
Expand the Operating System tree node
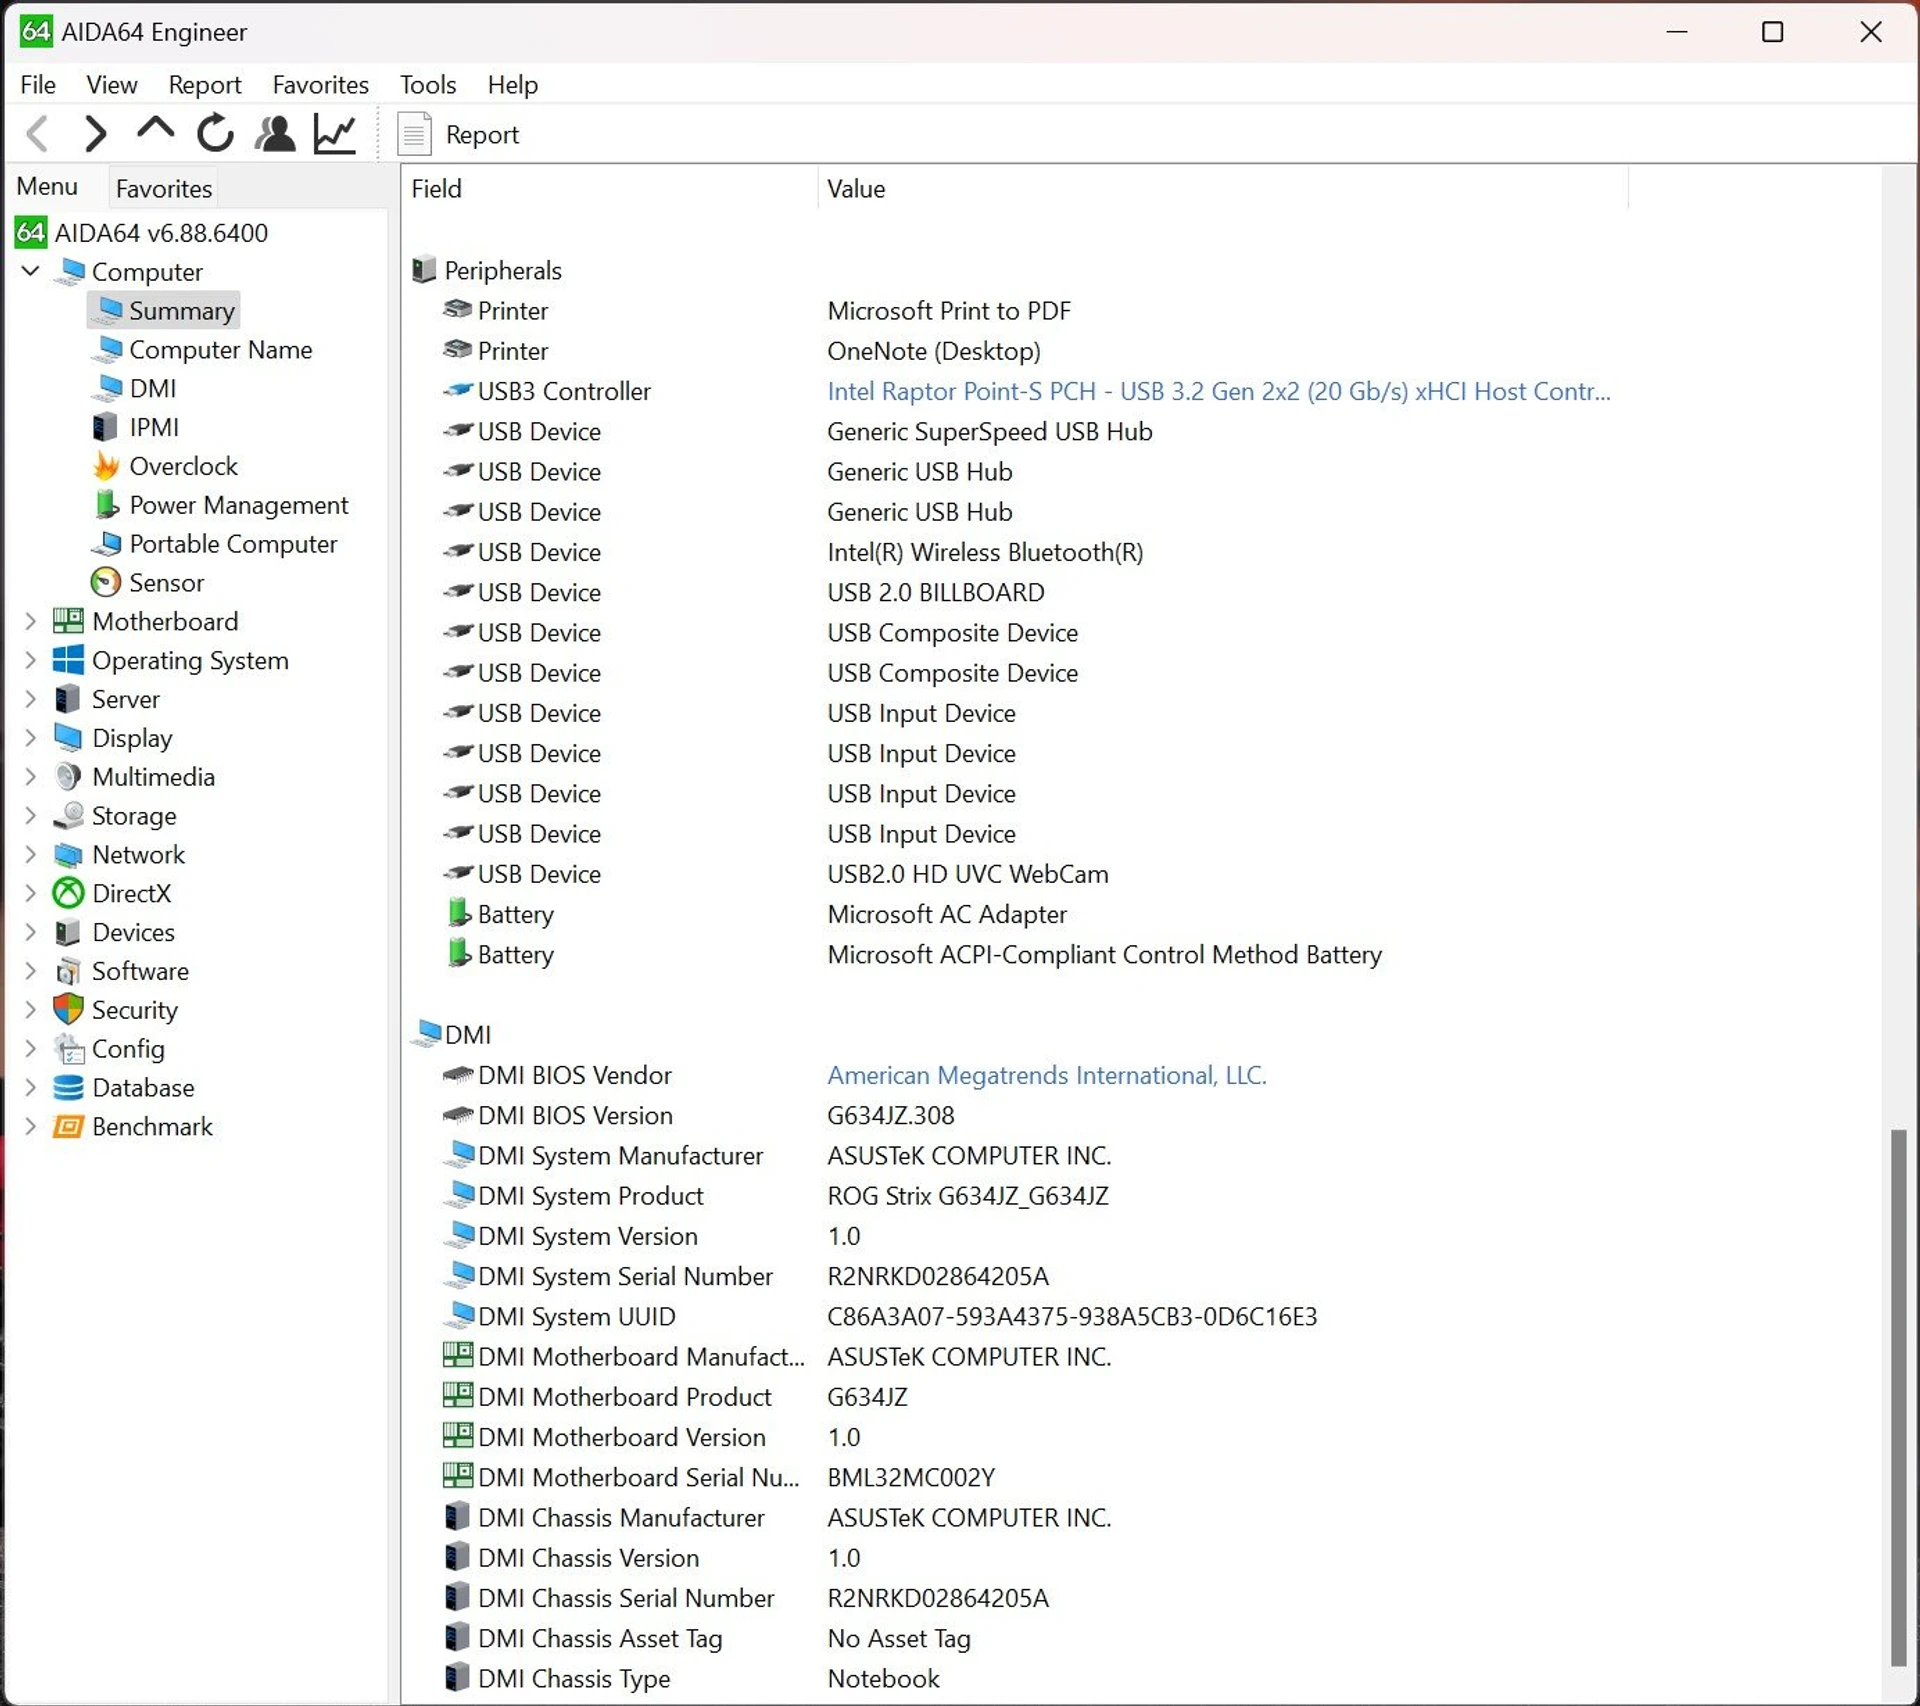(x=31, y=660)
